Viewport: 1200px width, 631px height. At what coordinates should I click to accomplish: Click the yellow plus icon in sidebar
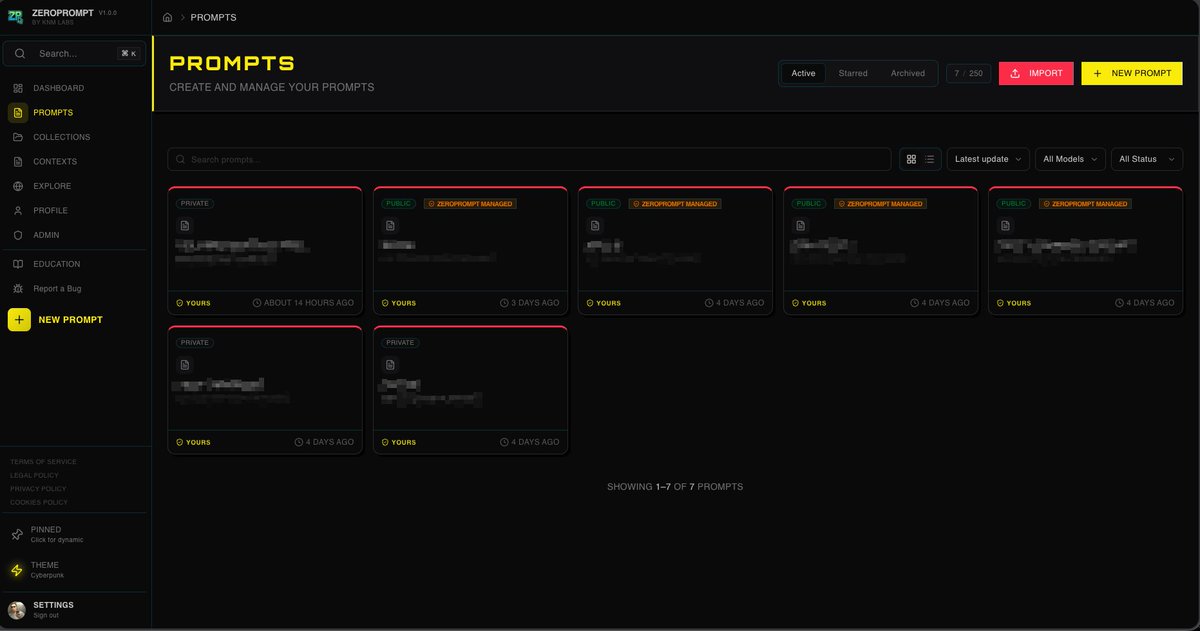pyautogui.click(x=19, y=320)
